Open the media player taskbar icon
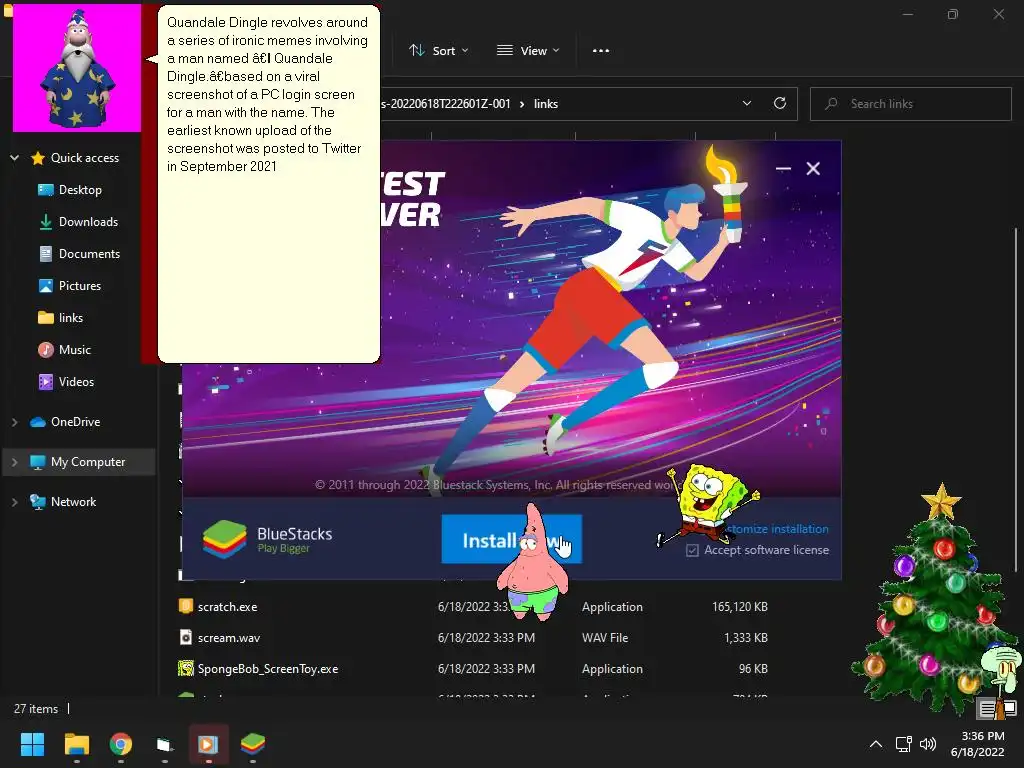The height and width of the screenshot is (768, 1024). pos(208,744)
